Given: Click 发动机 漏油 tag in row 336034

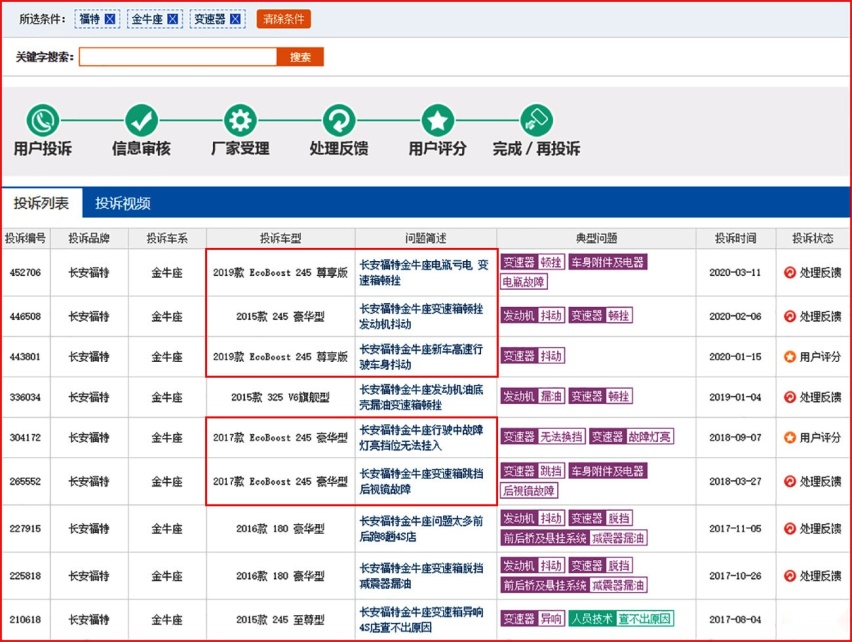Looking at the screenshot, I should pos(532,396).
